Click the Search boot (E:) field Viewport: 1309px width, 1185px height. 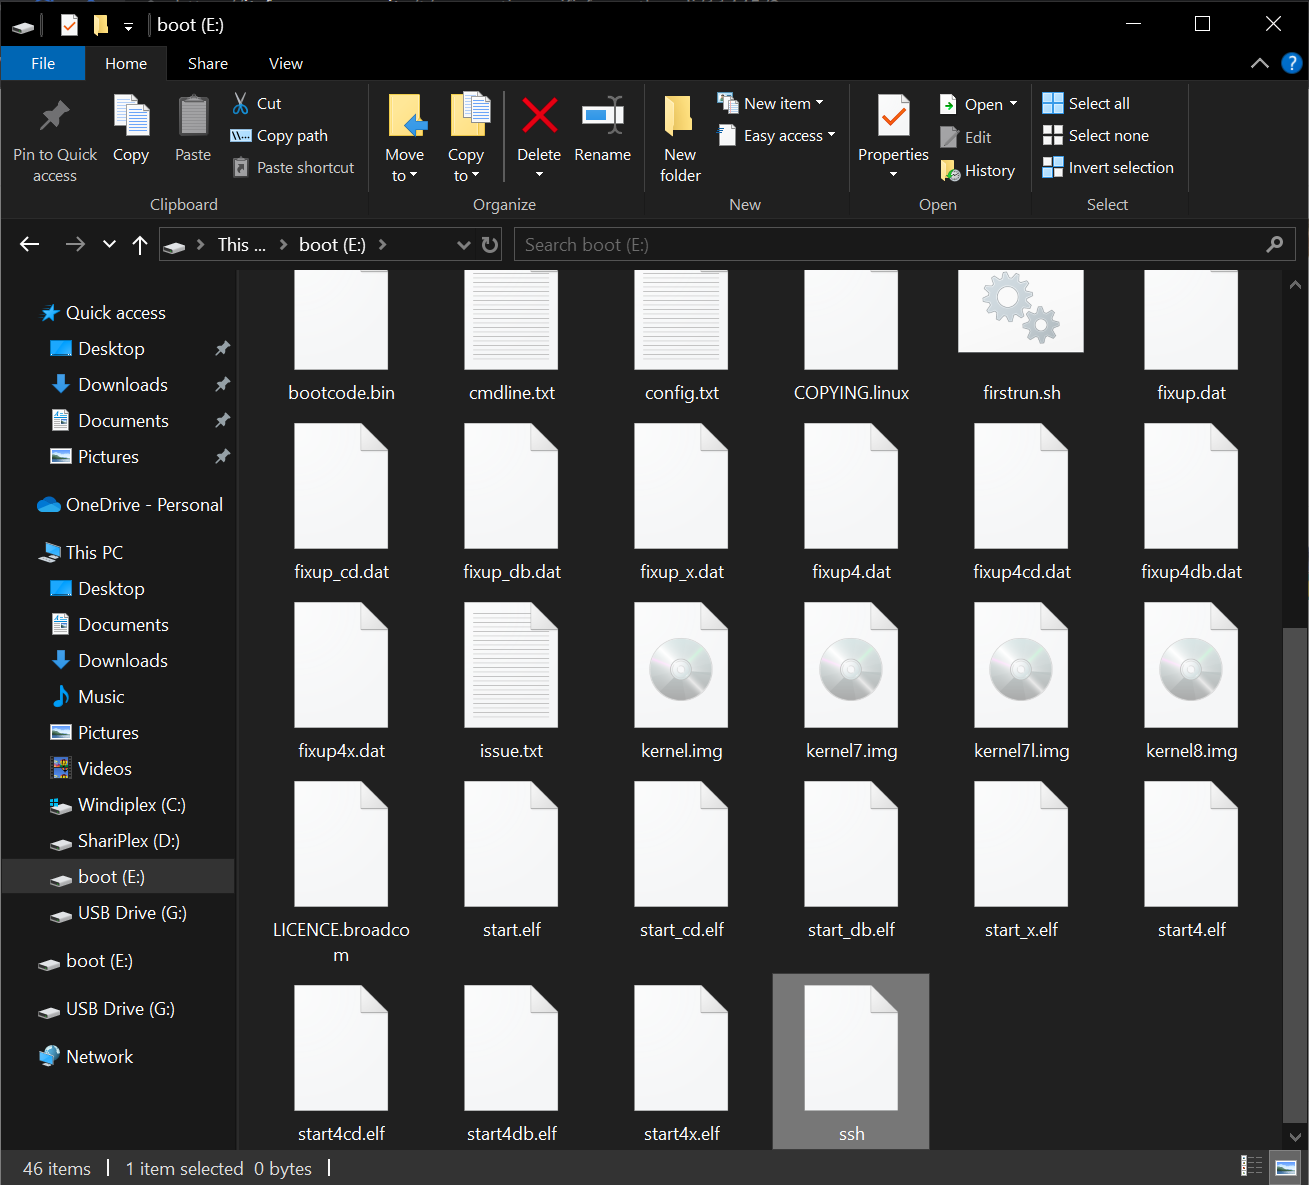click(890, 245)
